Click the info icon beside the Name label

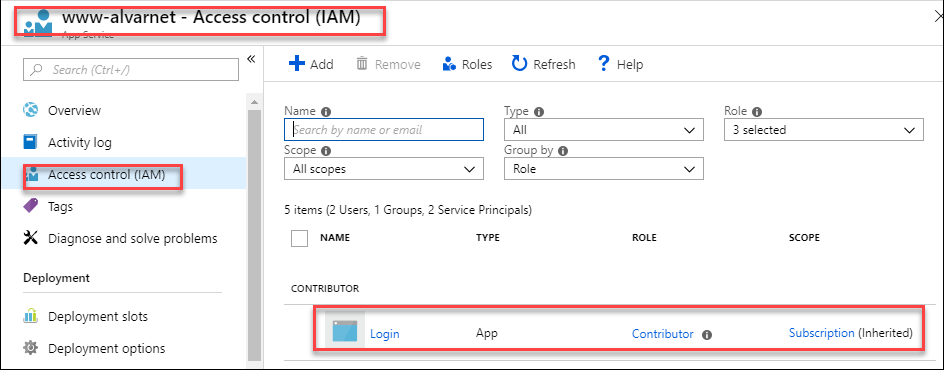[326, 112]
